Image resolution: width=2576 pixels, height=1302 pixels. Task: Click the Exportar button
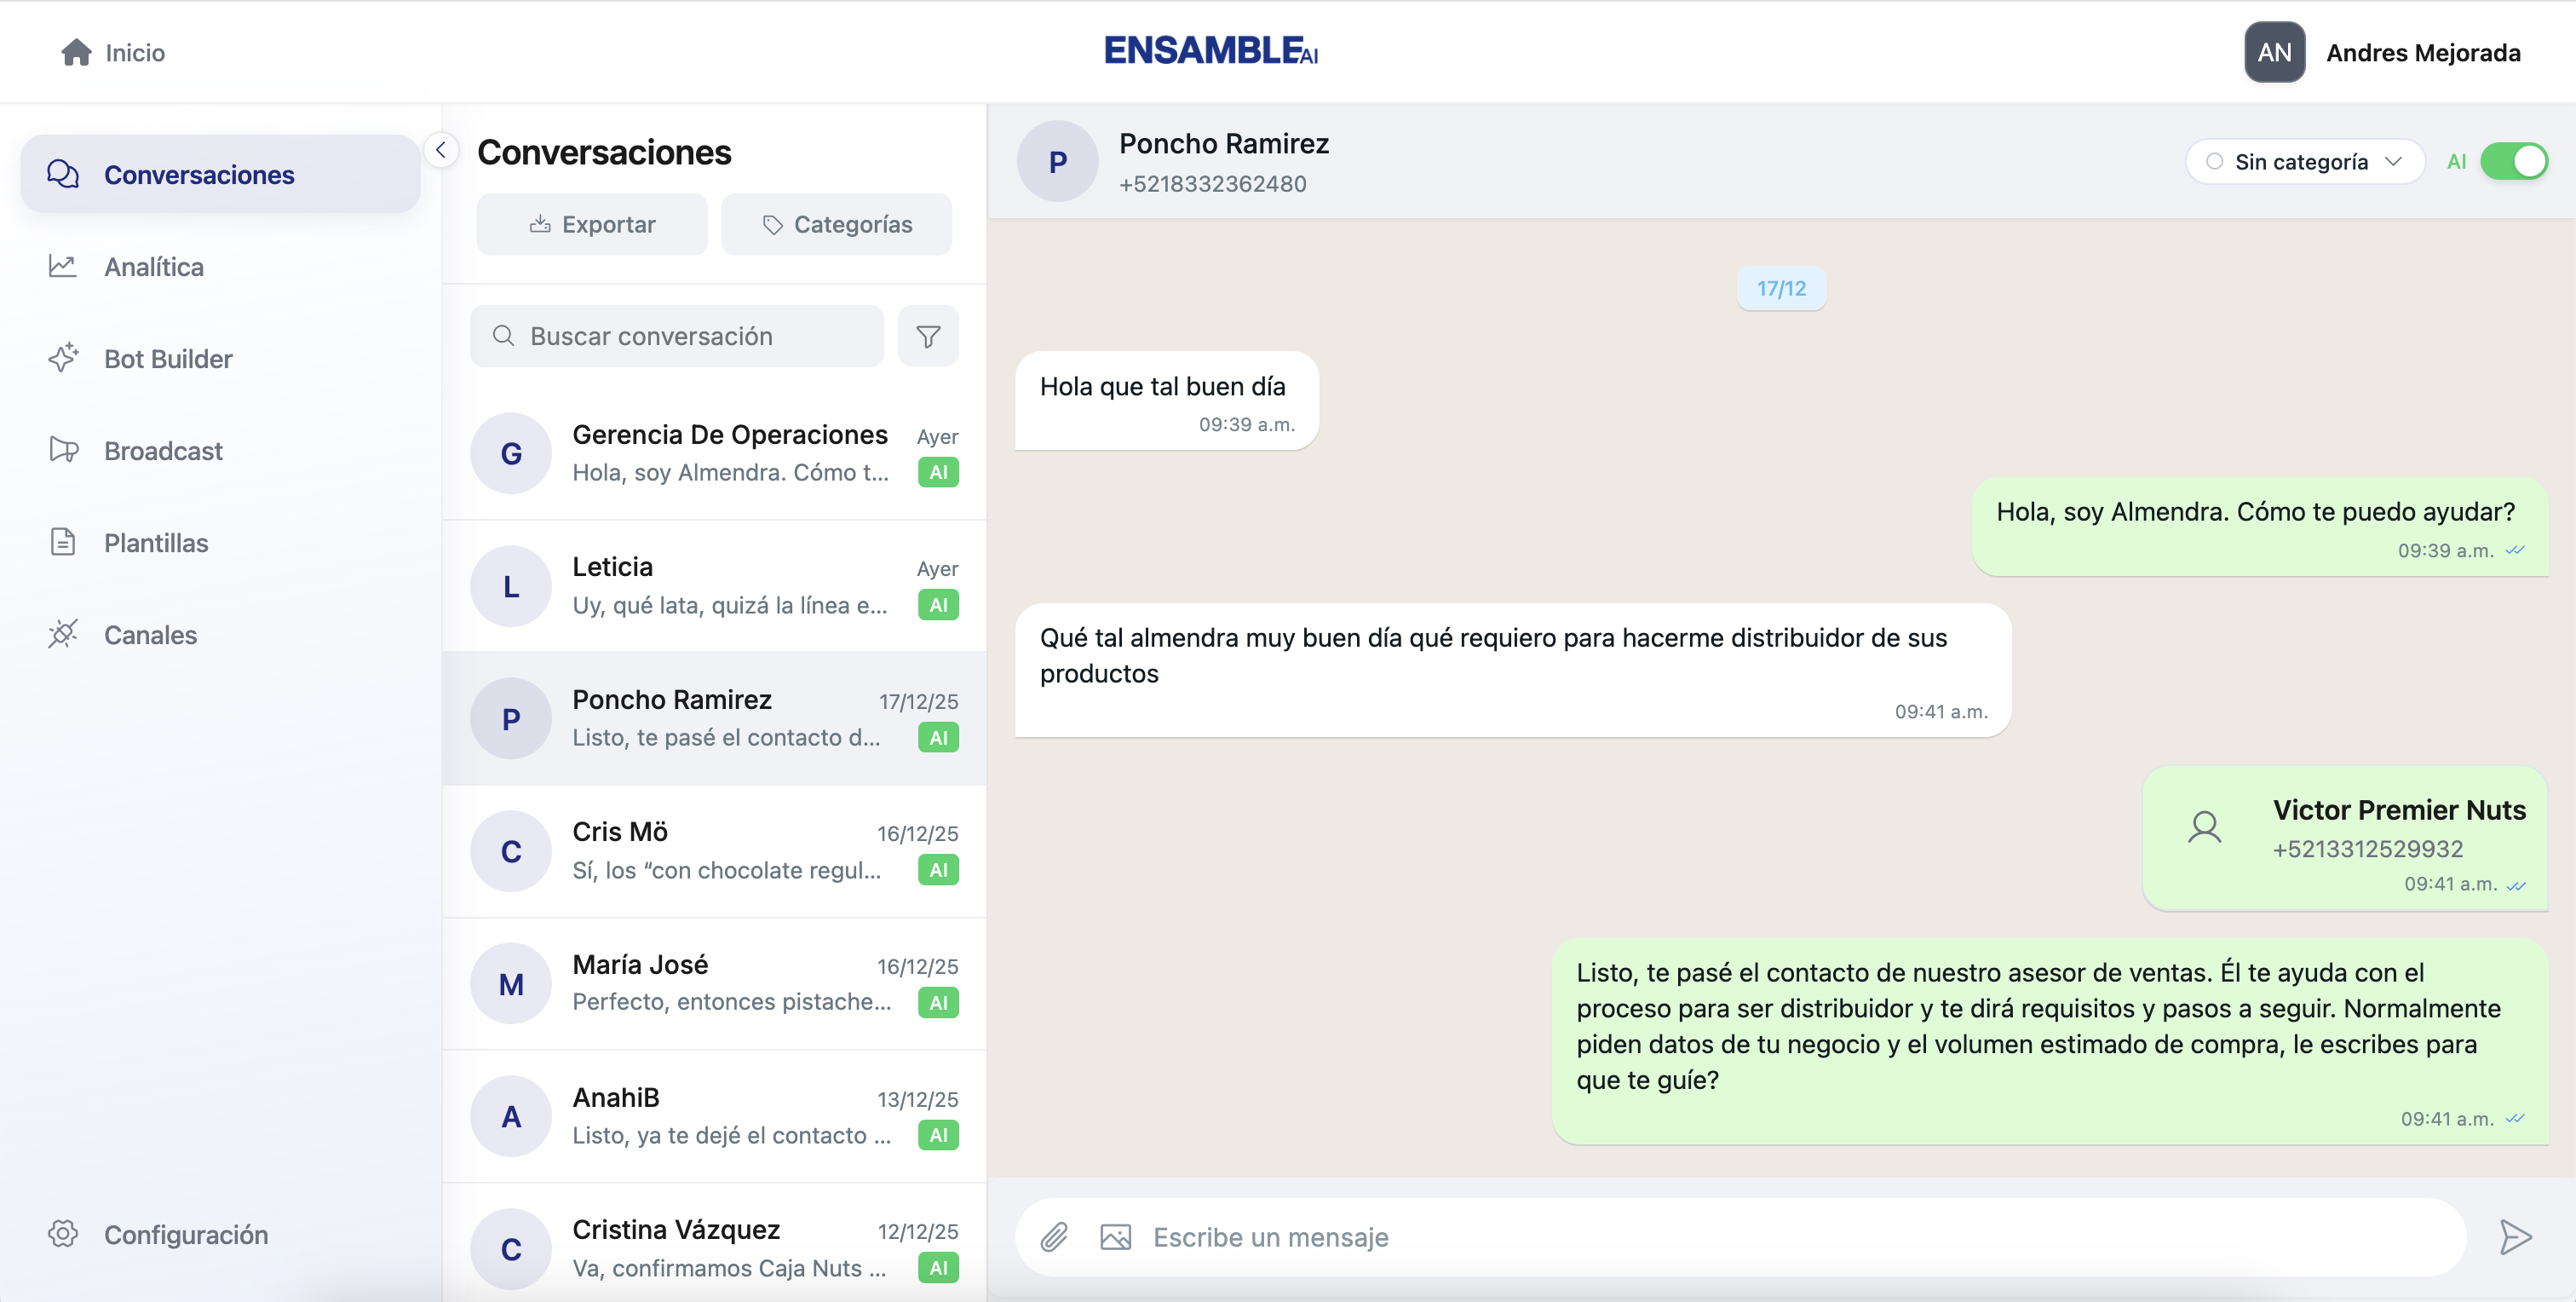pyautogui.click(x=592, y=224)
